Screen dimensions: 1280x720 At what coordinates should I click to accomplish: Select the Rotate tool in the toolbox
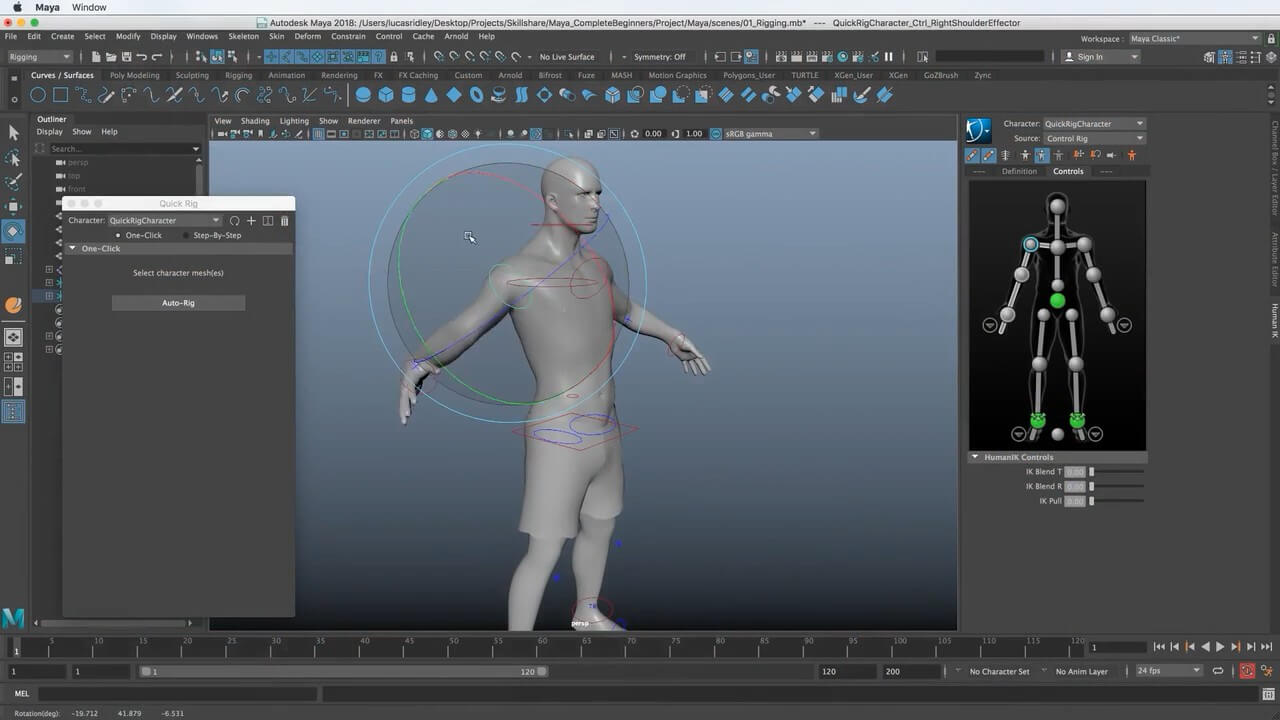[13, 231]
